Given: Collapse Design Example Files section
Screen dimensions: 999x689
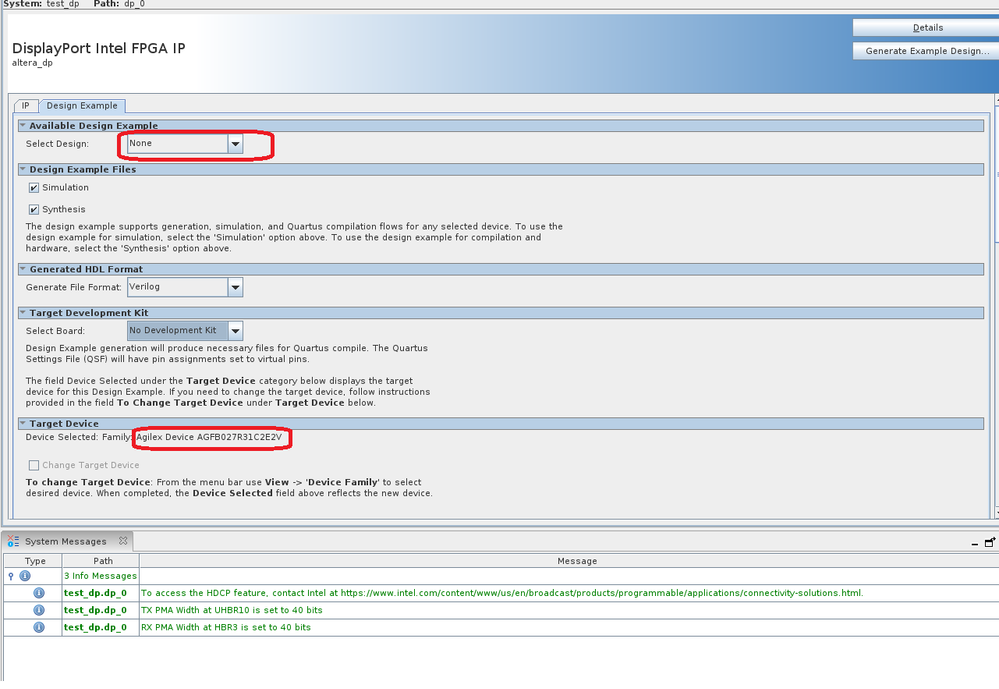Looking at the screenshot, I should pos(22,169).
